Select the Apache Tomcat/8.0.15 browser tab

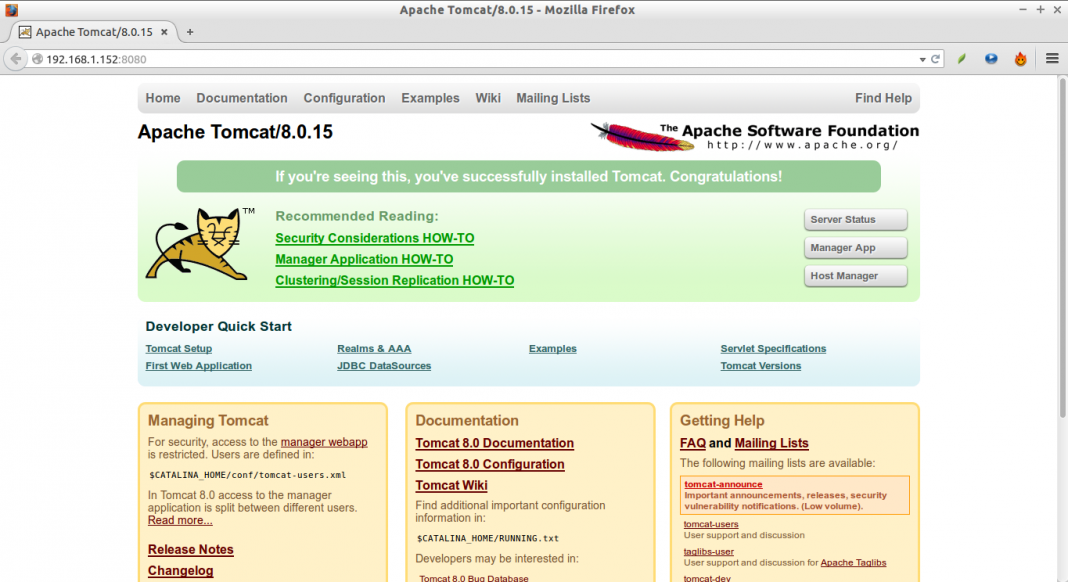(94, 32)
